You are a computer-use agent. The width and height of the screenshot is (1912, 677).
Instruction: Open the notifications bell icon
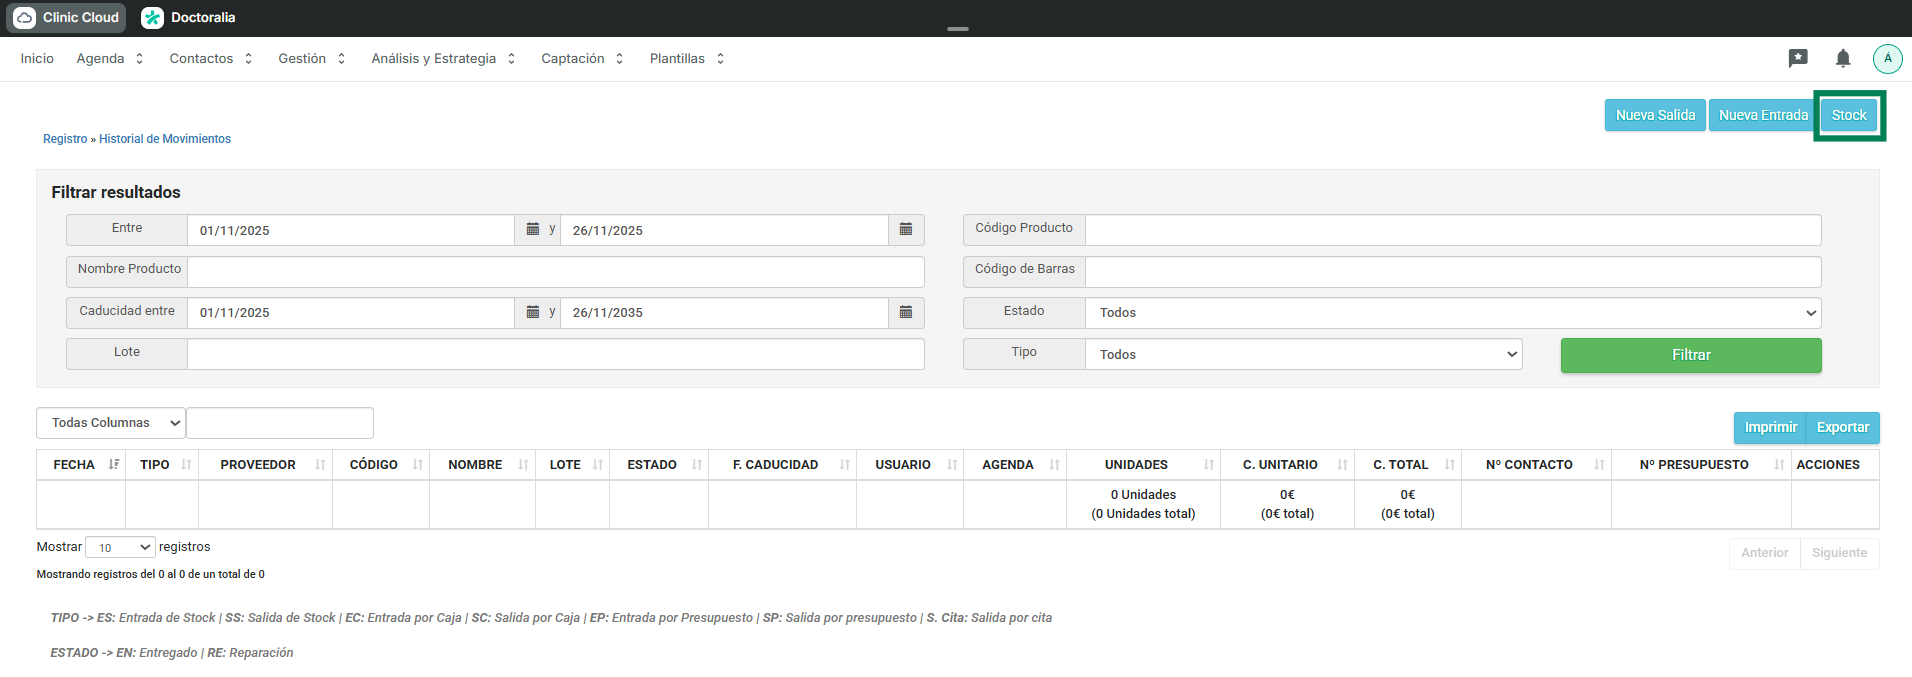point(1843,58)
